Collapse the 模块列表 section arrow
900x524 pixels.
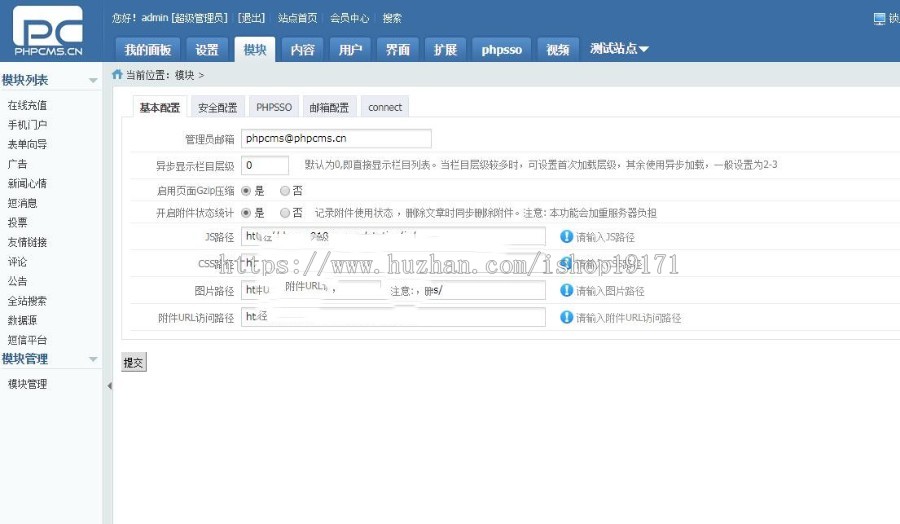[x=93, y=80]
